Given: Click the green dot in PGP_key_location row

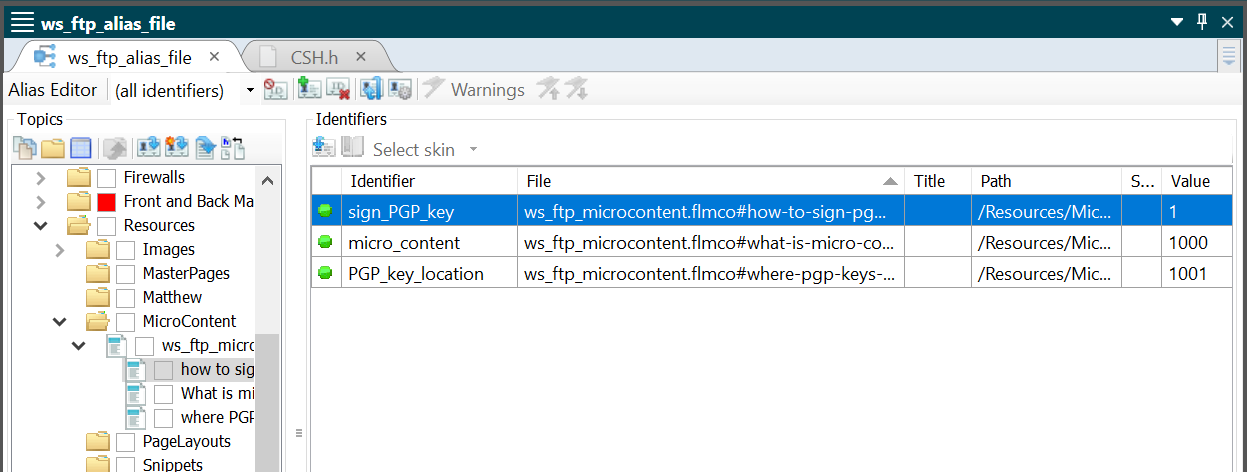Looking at the screenshot, I should tap(325, 274).
